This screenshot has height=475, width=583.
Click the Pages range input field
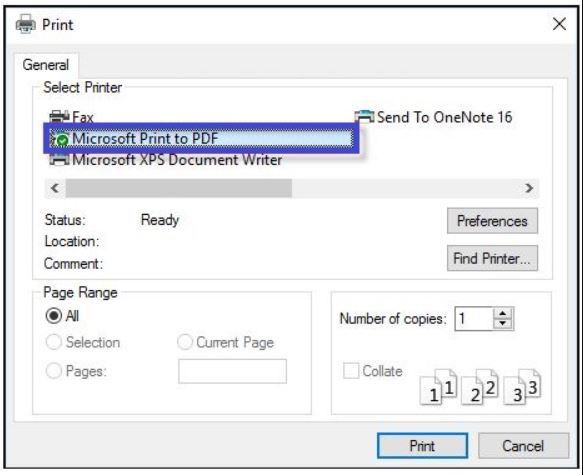232,371
